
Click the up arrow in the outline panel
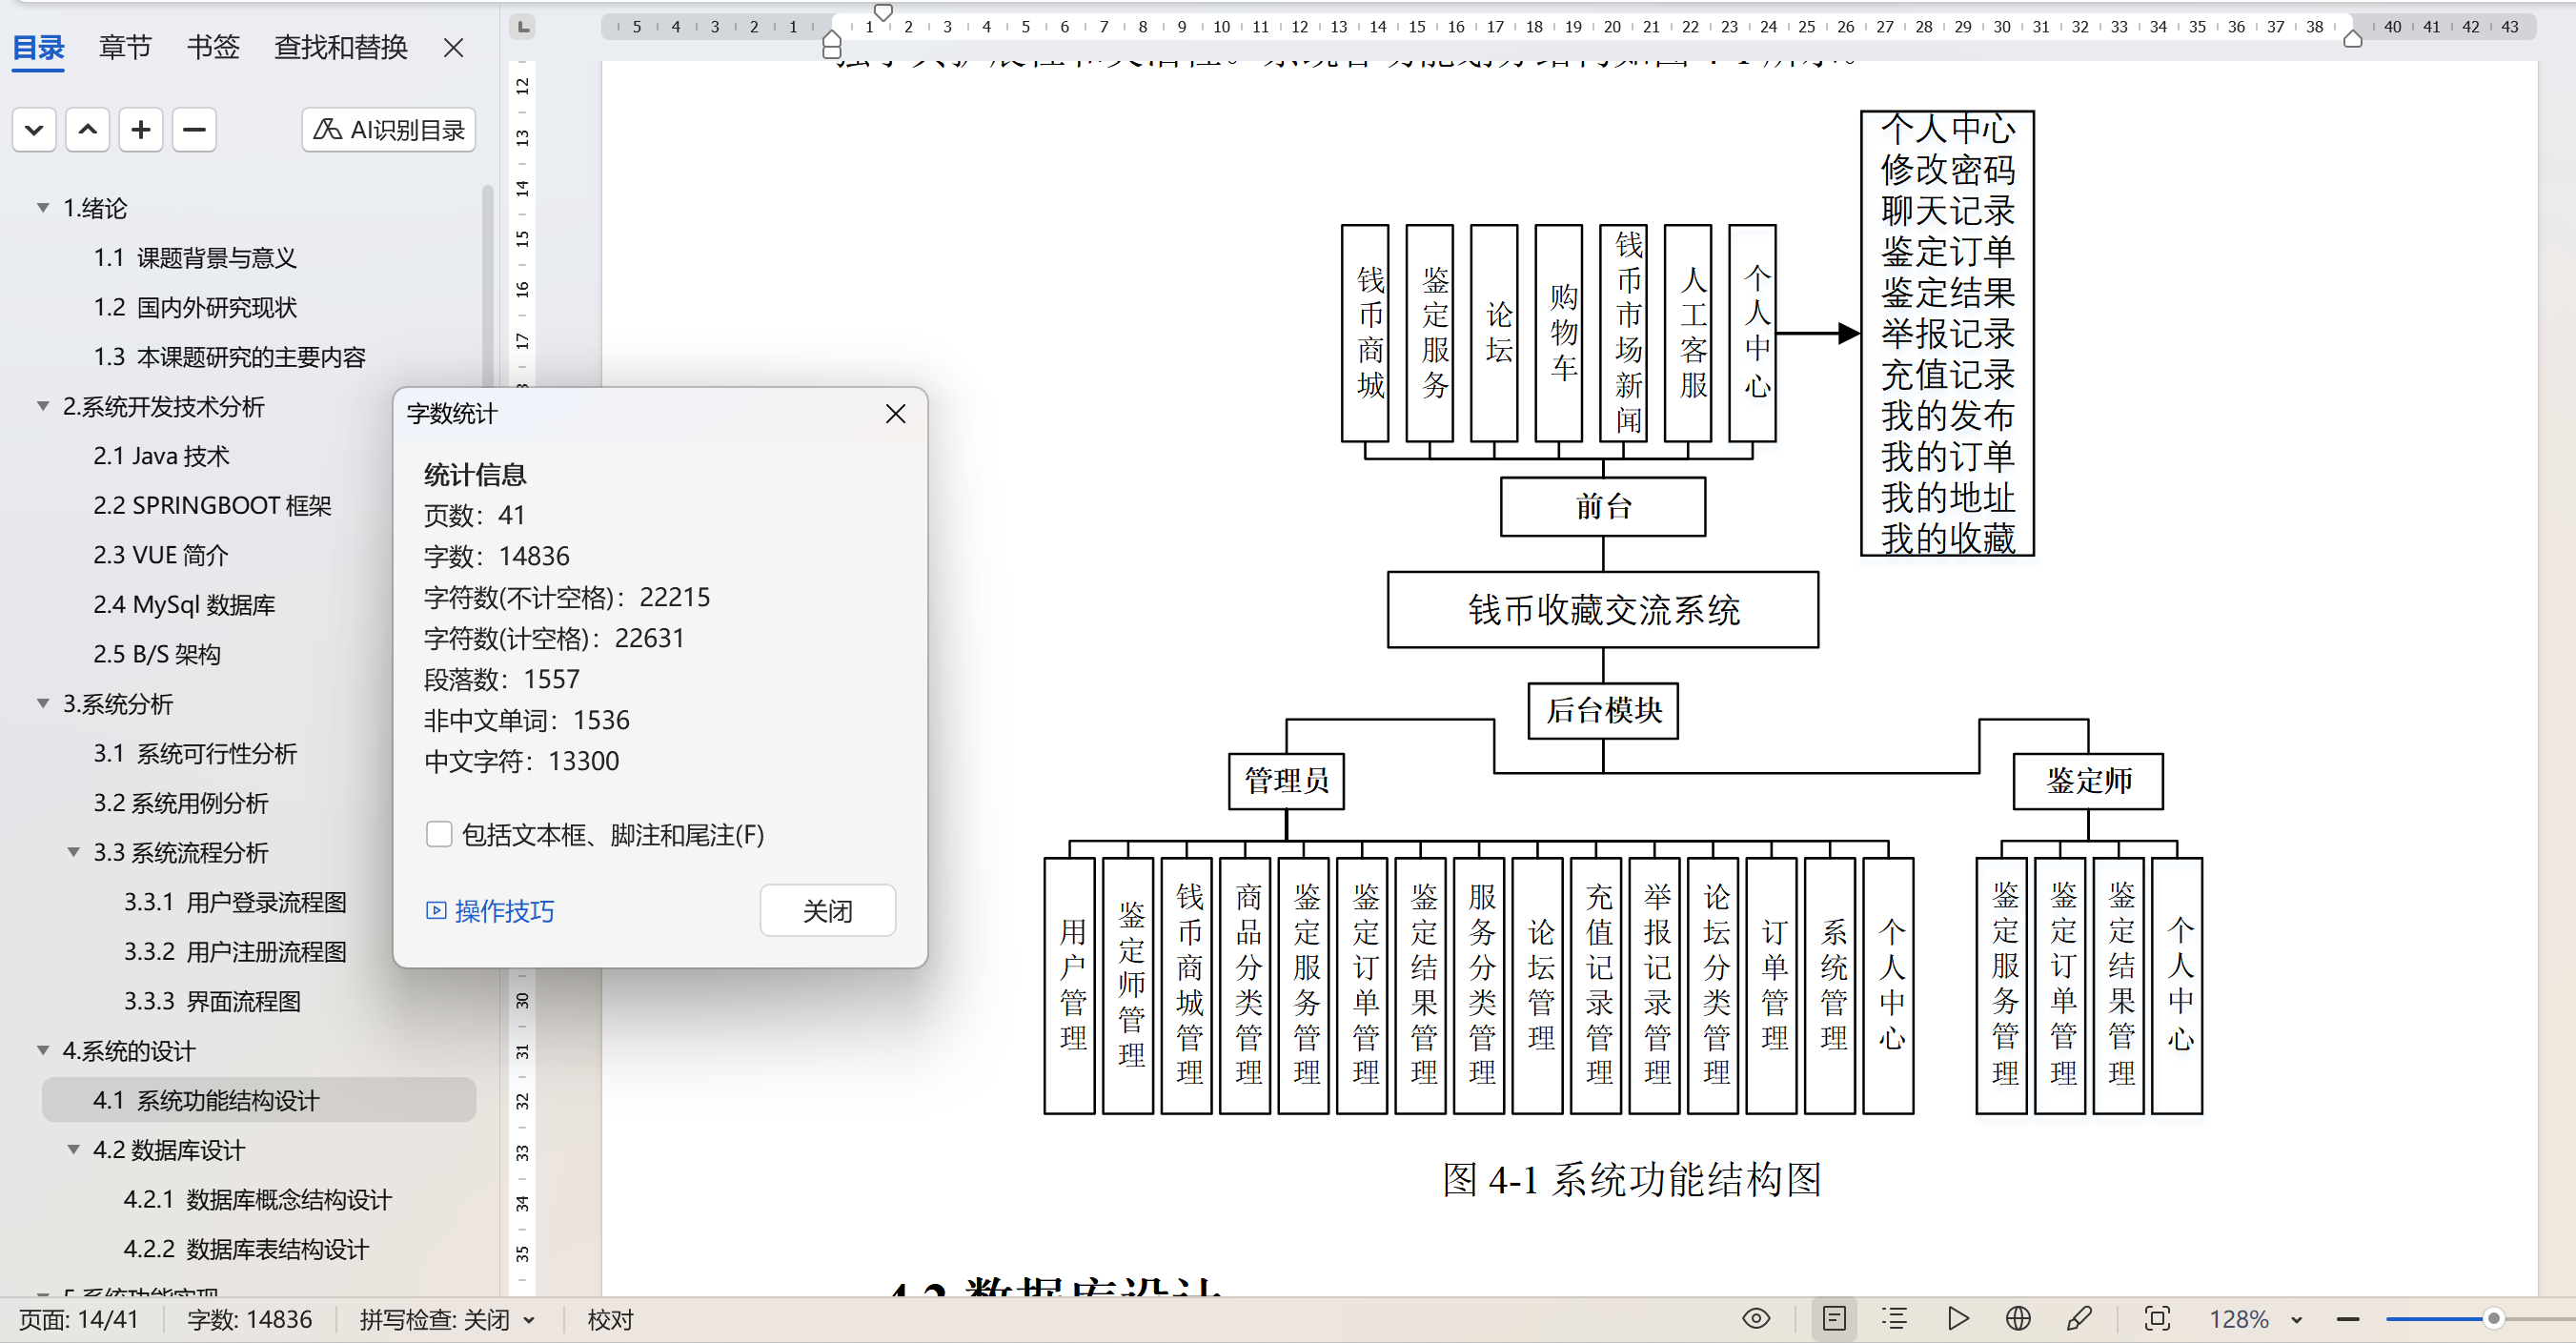tap(88, 130)
